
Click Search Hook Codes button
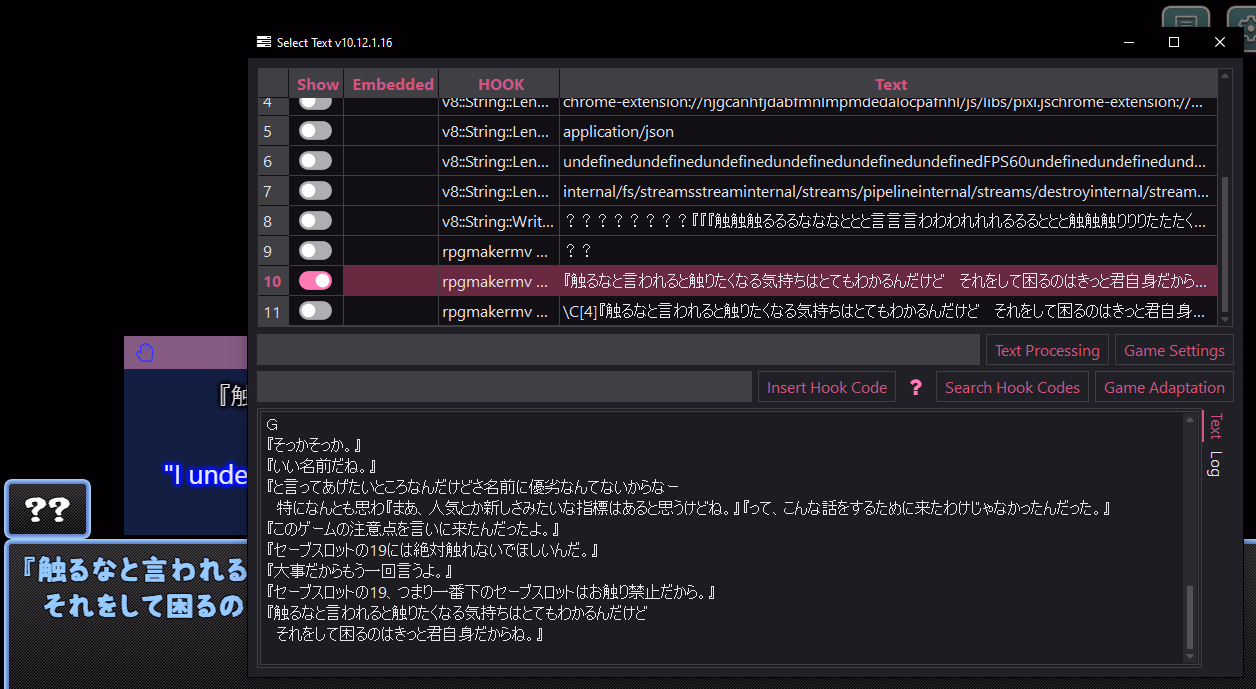click(1012, 388)
